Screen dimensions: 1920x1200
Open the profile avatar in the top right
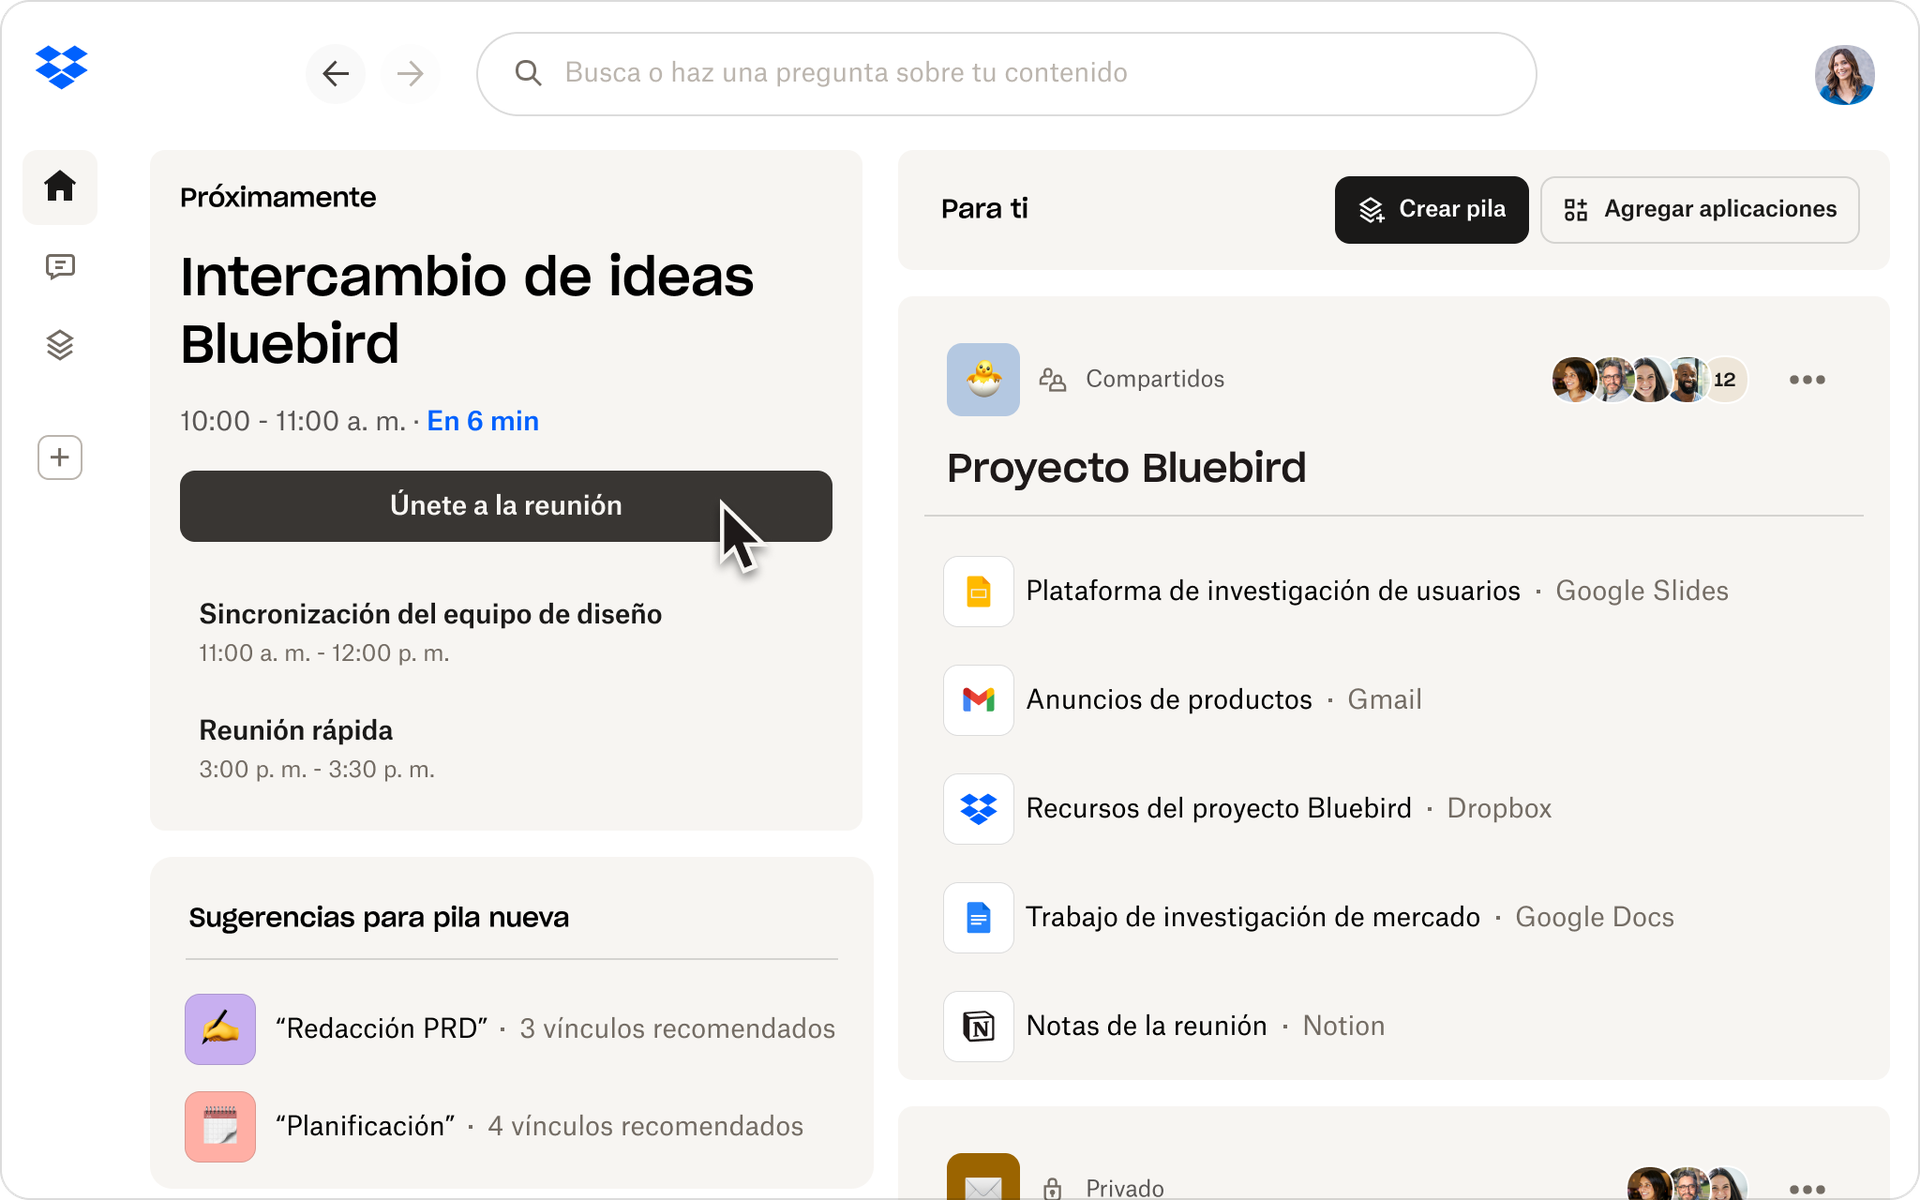coord(1844,75)
